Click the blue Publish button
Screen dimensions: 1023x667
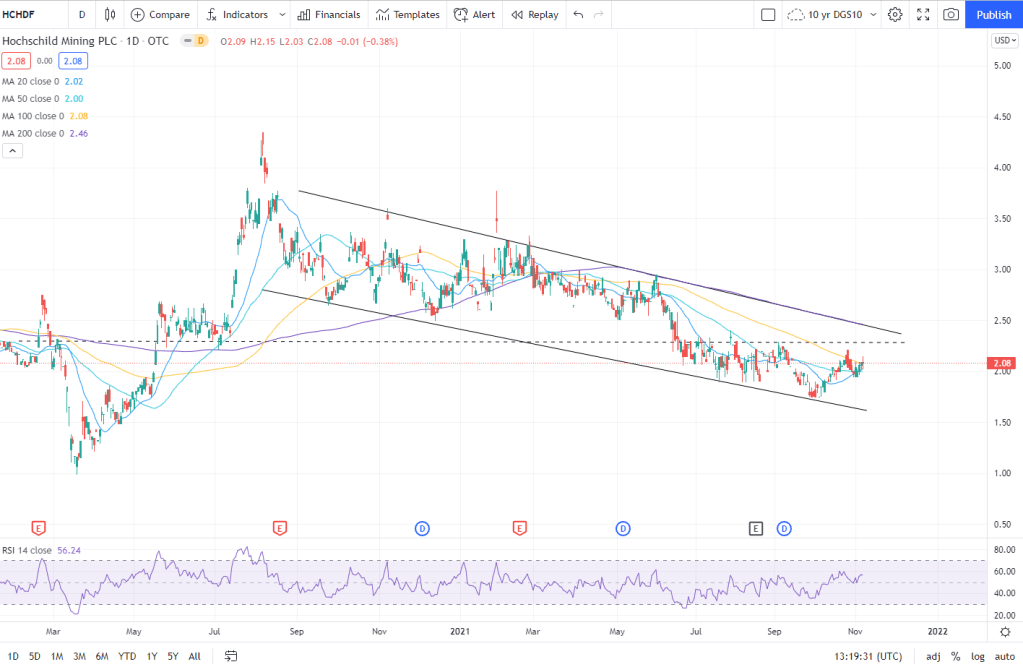point(993,15)
